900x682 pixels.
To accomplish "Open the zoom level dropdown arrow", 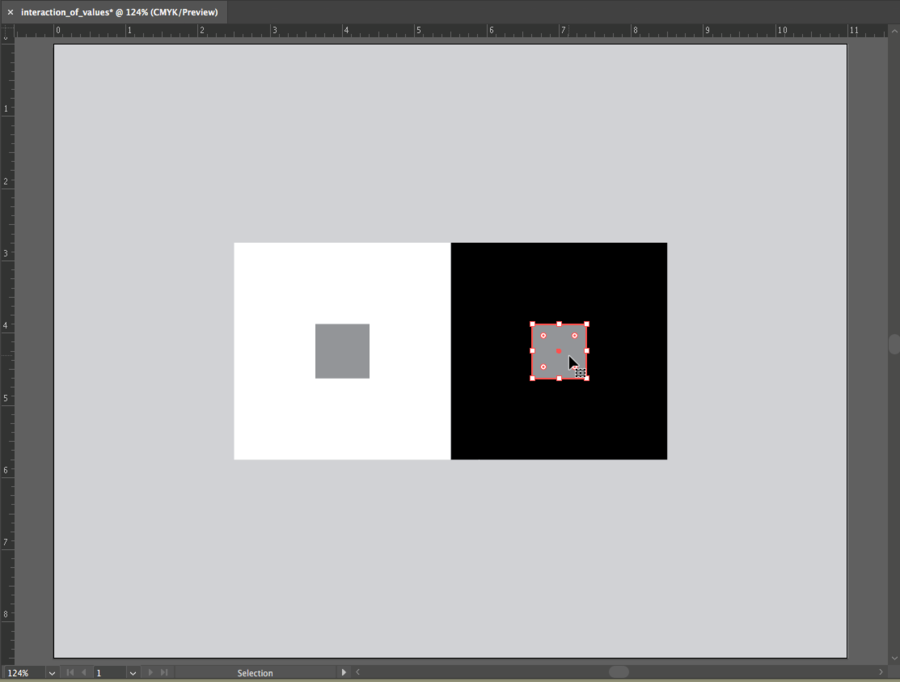I will pos(52,673).
